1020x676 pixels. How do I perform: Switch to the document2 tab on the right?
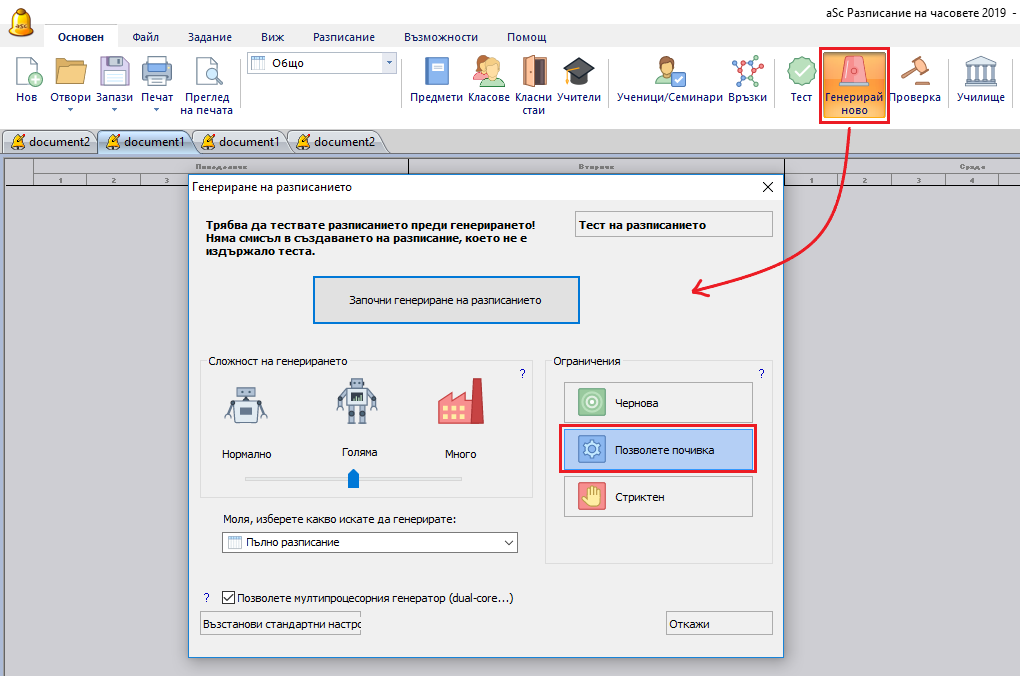335,142
